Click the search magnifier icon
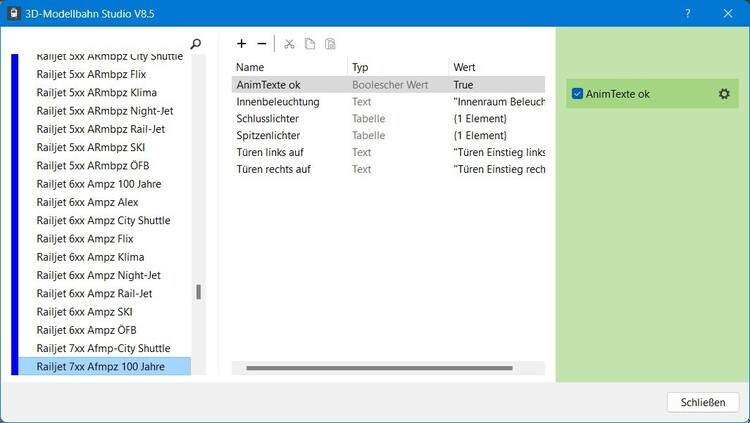This screenshot has width=750, height=423. [196, 44]
